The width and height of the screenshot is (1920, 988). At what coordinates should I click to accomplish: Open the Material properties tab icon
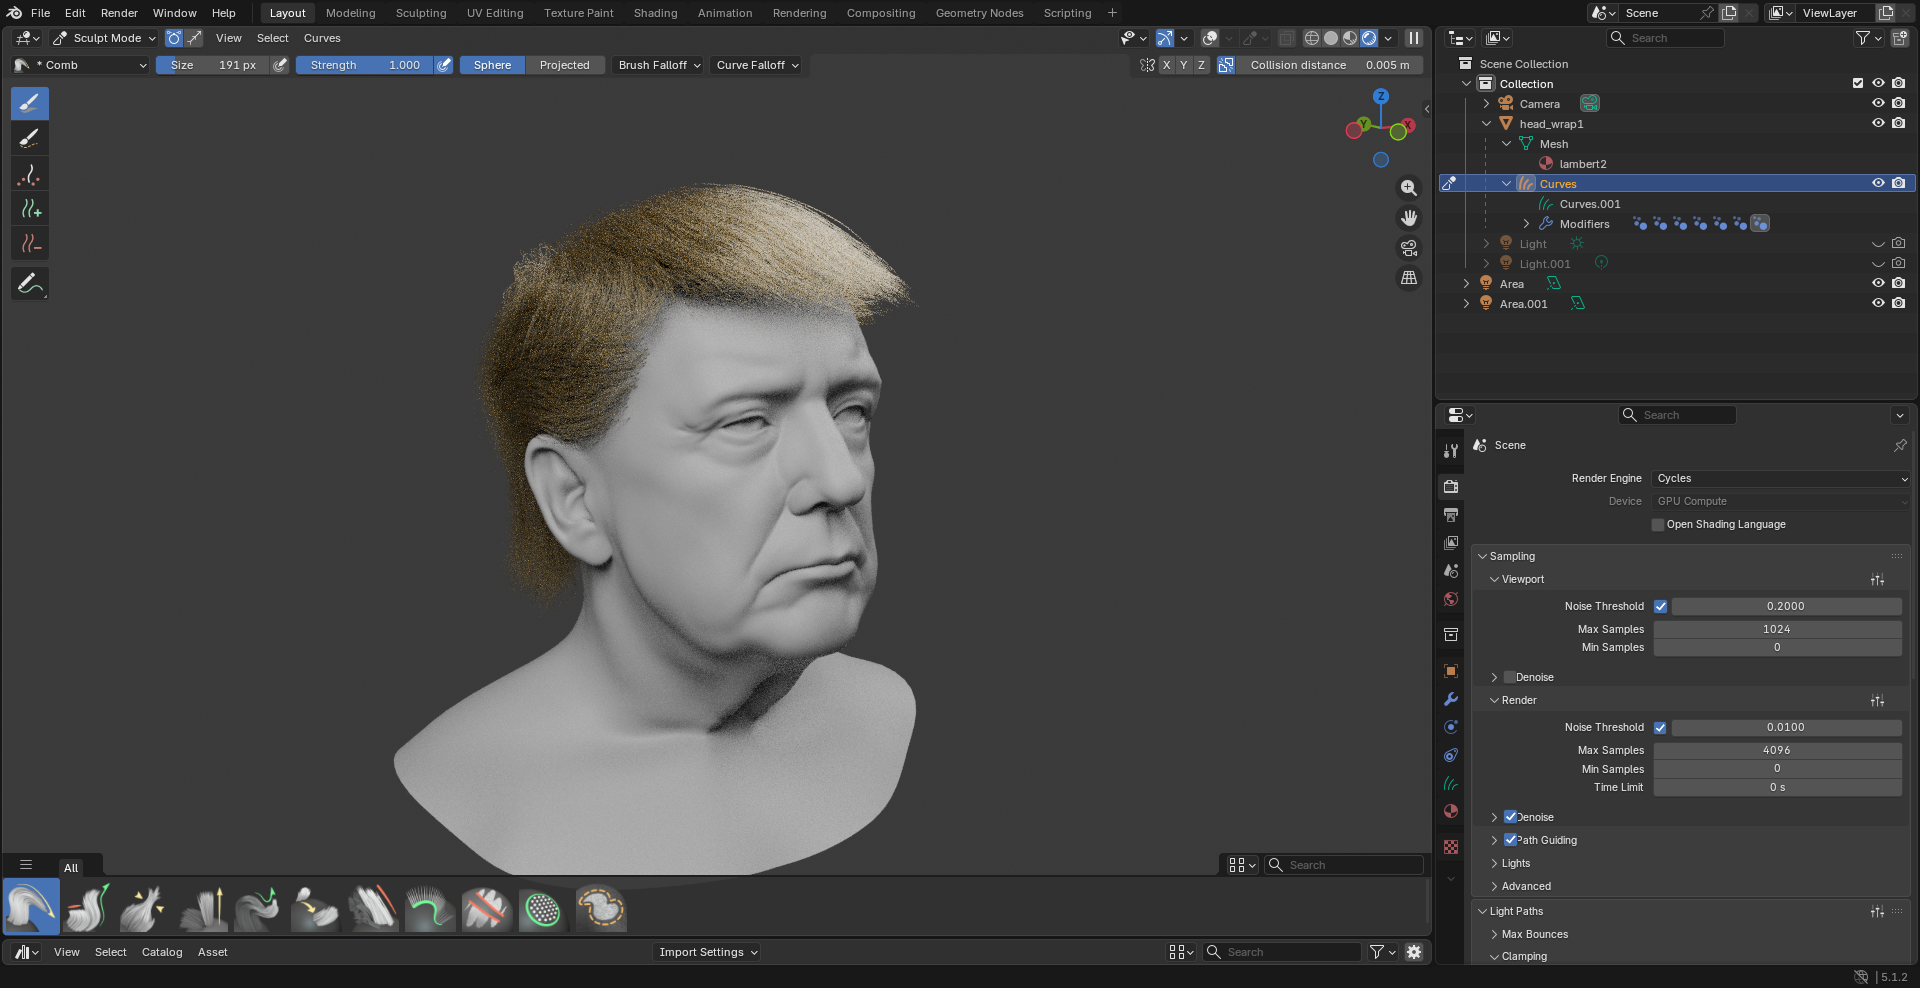point(1451,811)
